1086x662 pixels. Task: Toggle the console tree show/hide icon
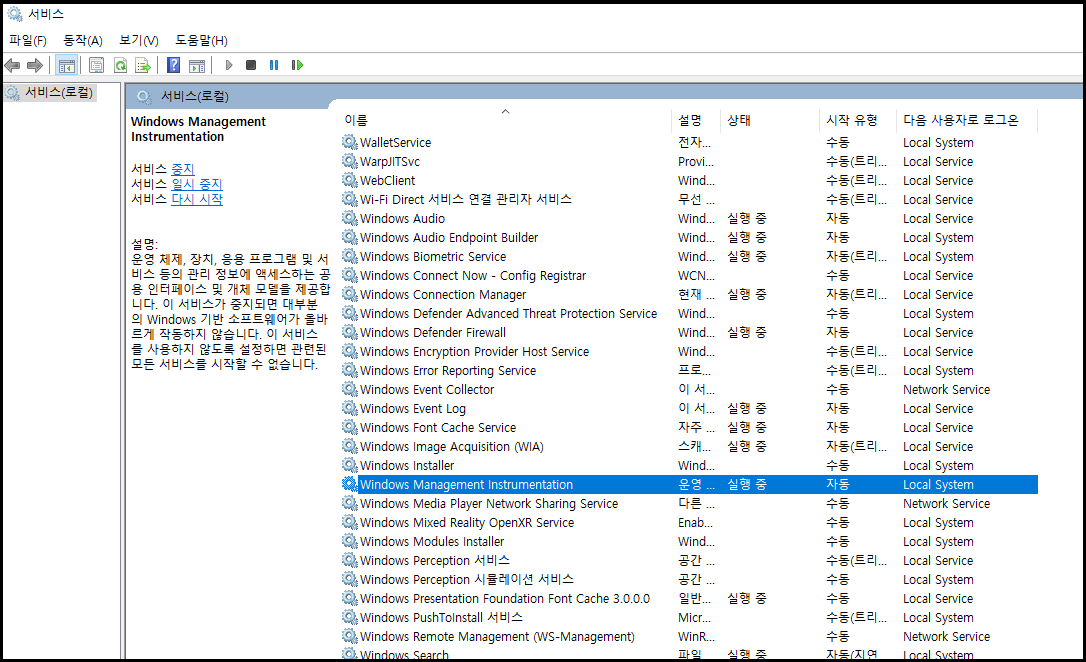[66, 65]
